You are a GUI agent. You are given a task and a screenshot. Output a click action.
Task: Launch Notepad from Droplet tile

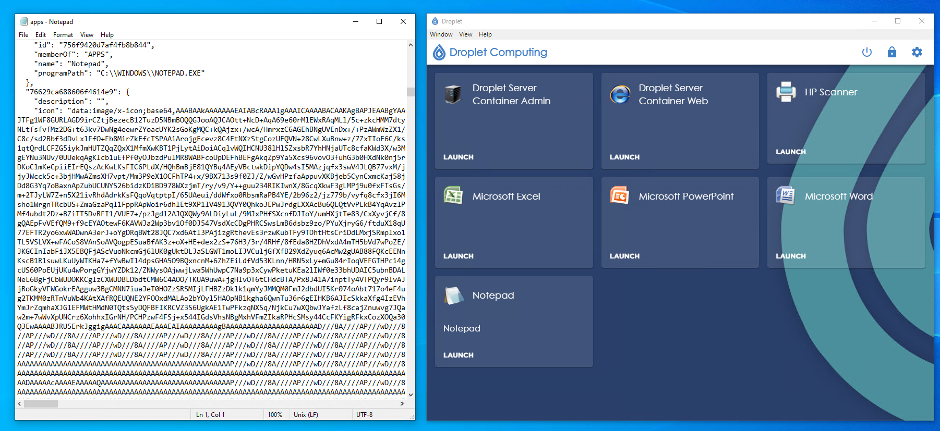[x=458, y=355]
